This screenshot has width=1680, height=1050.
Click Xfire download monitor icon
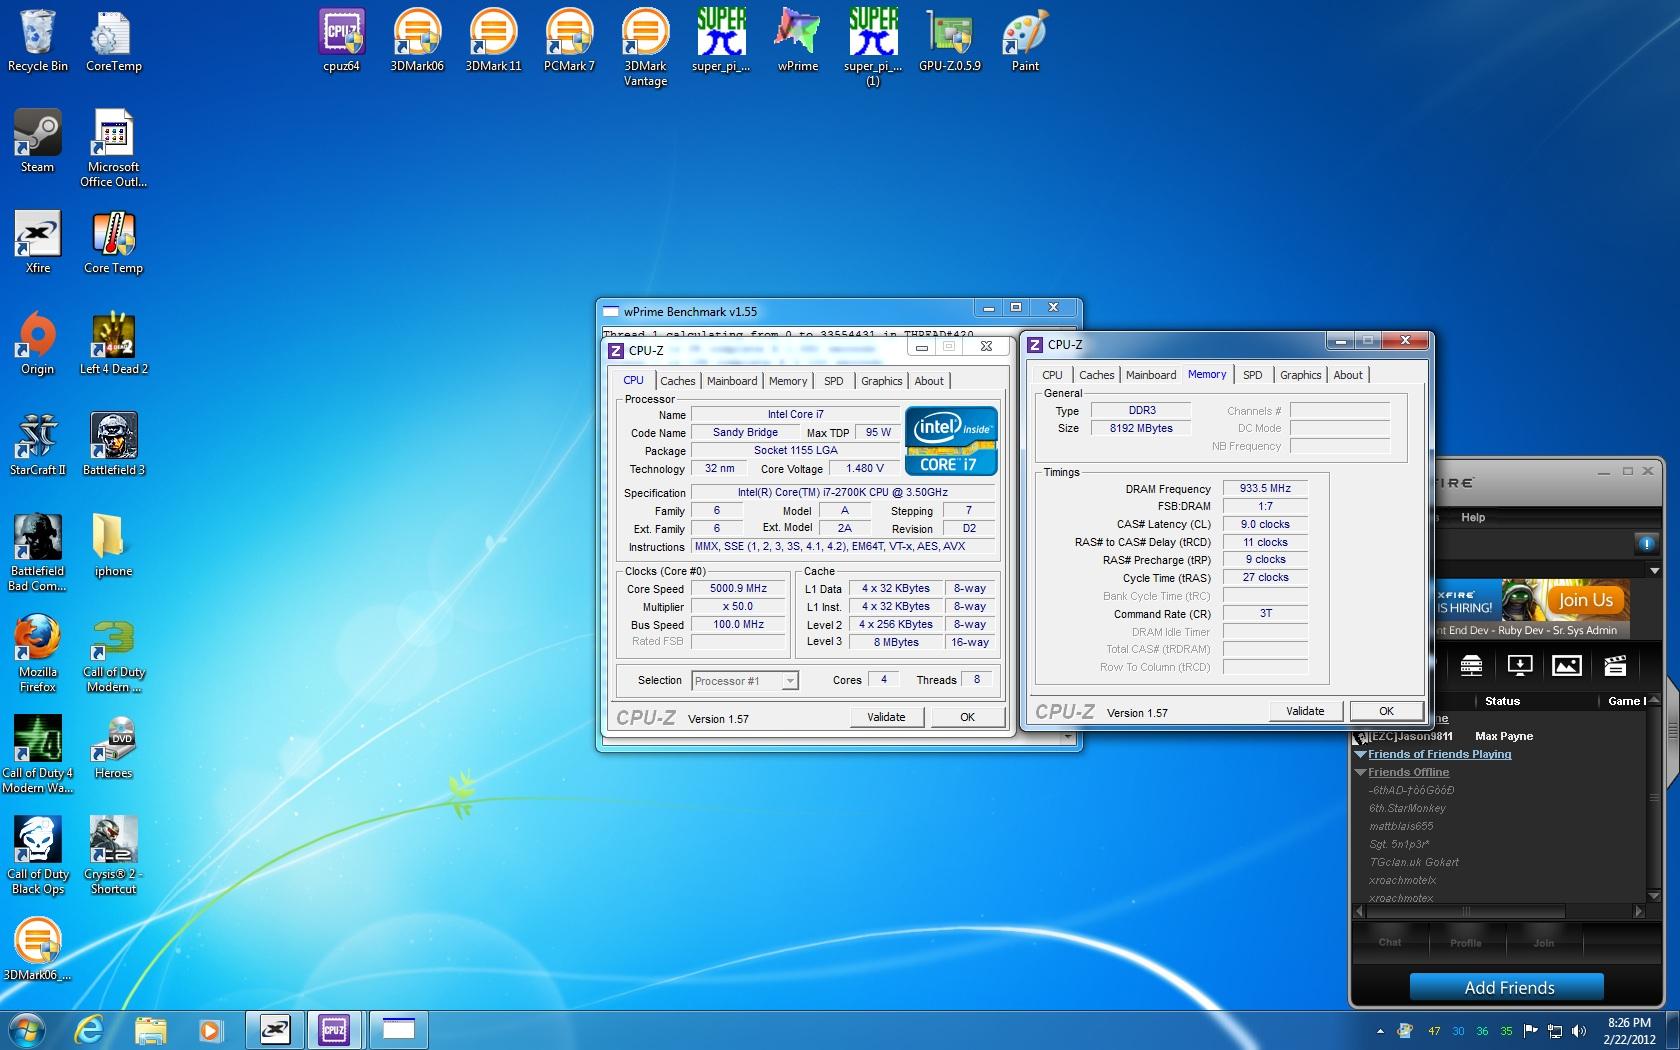1519,665
